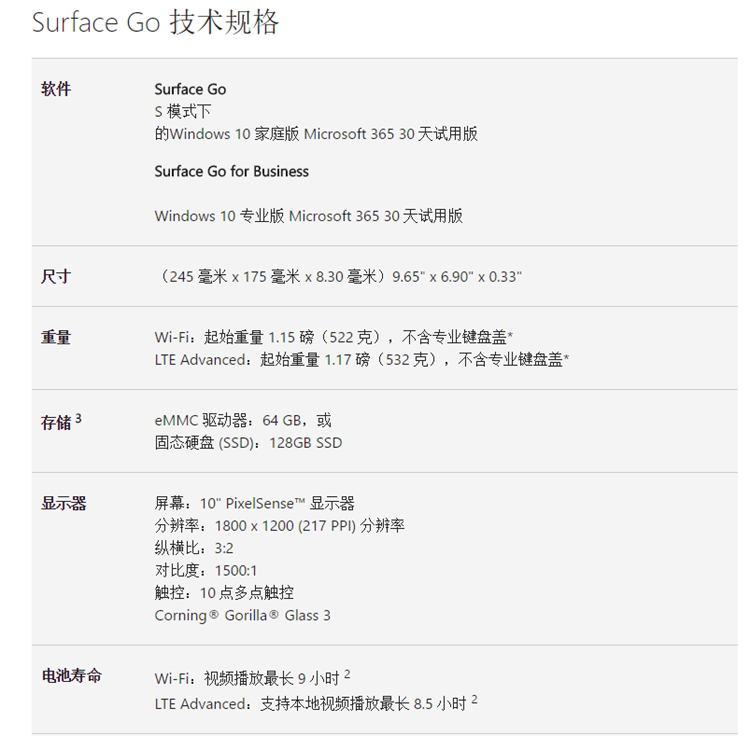750x736 pixels.
Task: Click the eMMC 驱动器 64 GB line
Action: (243, 420)
